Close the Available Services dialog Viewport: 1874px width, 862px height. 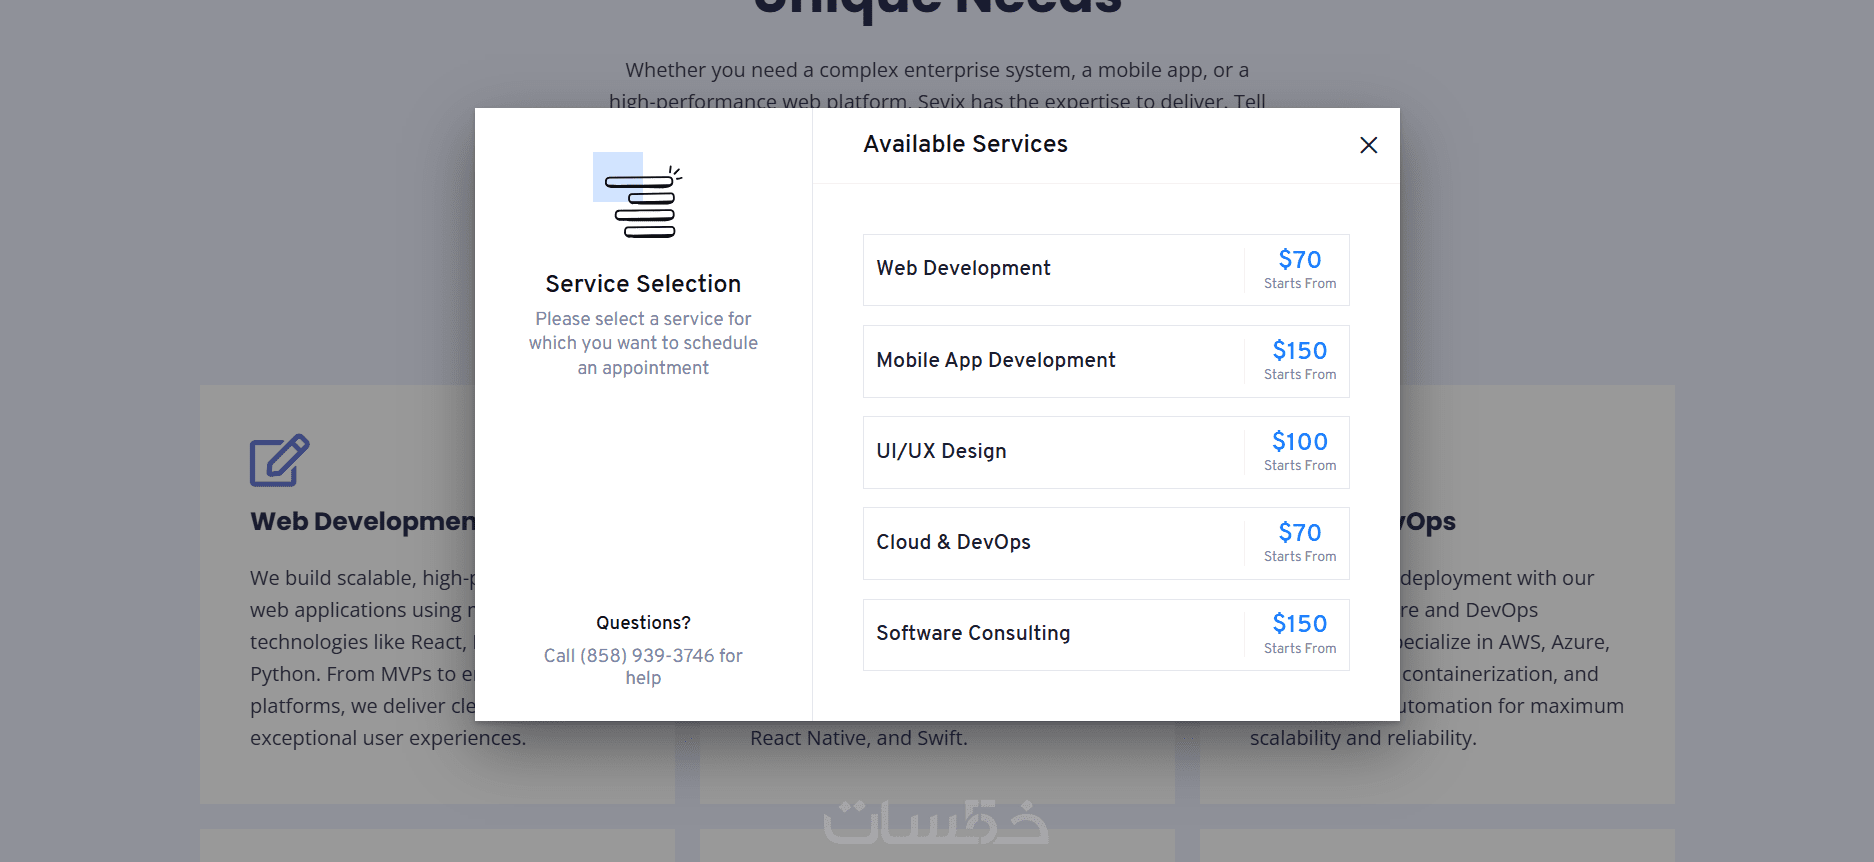point(1368,145)
